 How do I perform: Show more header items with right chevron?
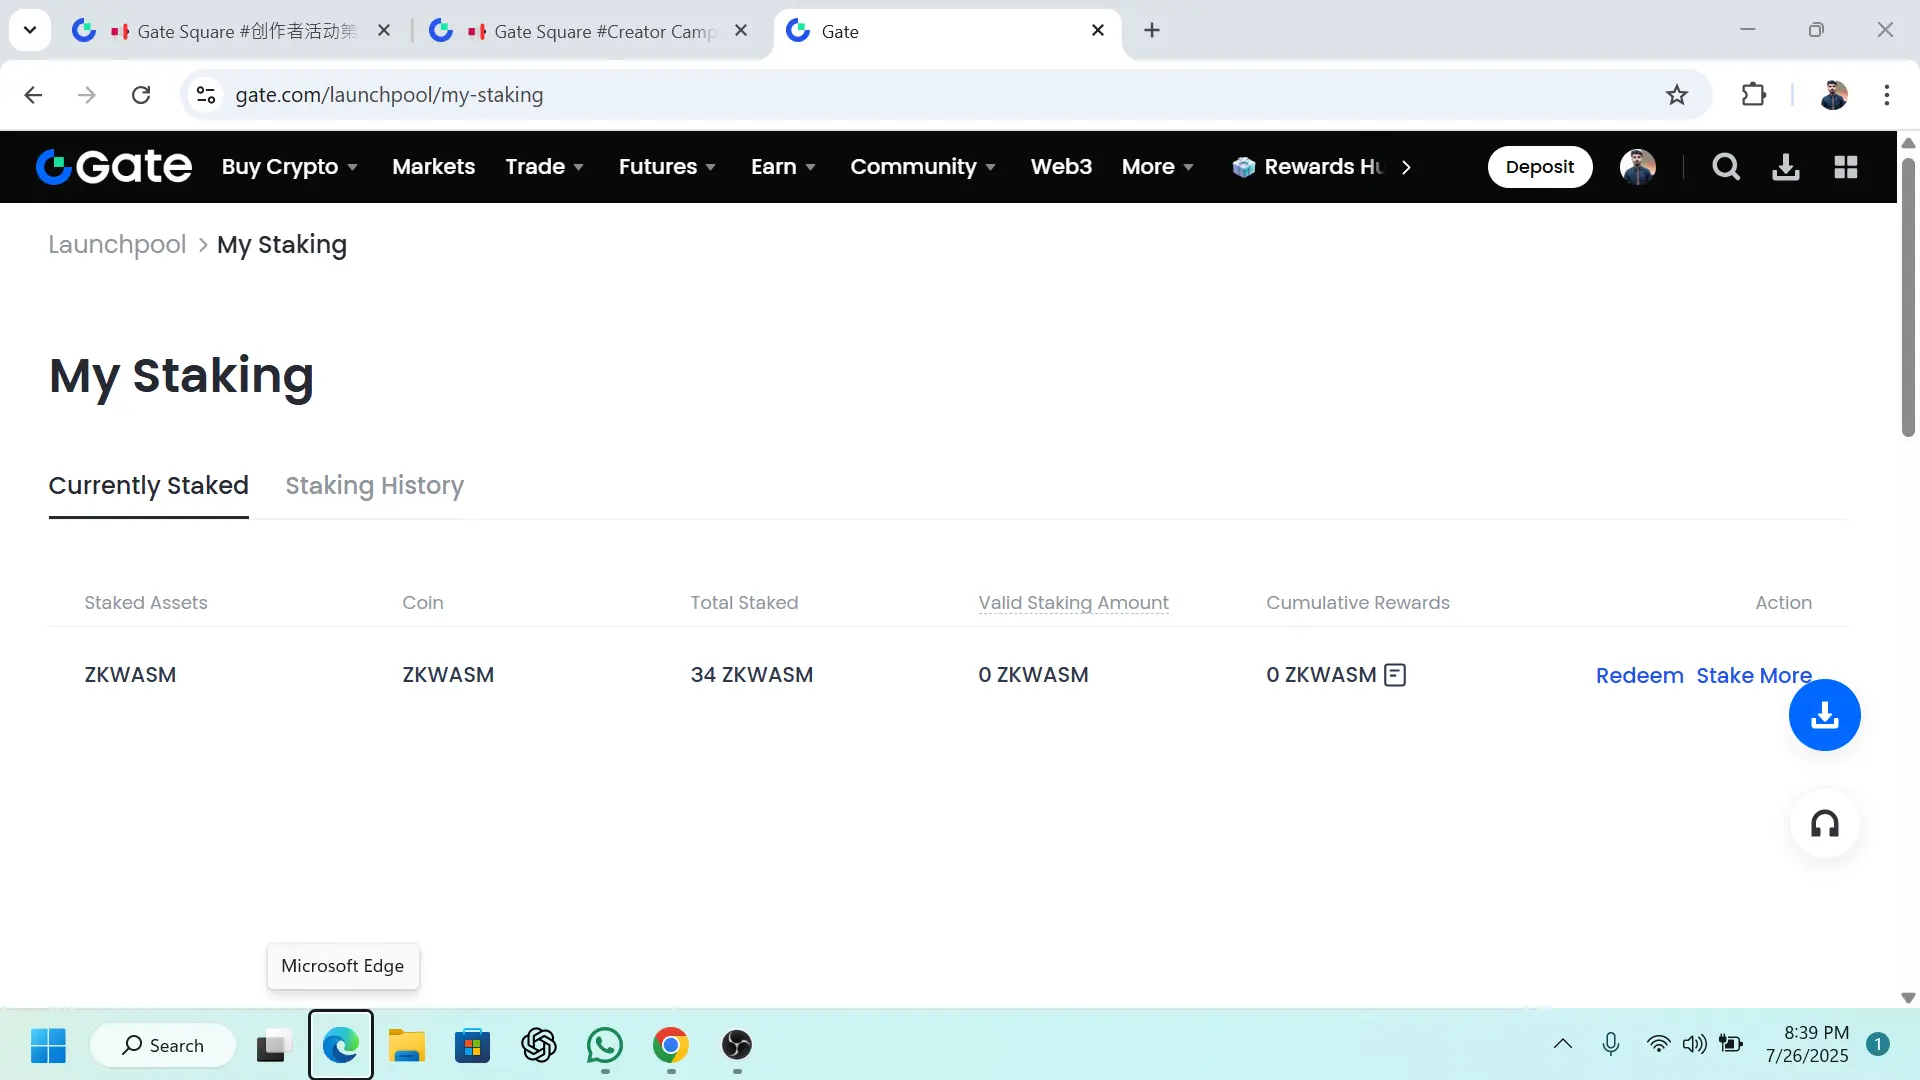pyautogui.click(x=1407, y=167)
